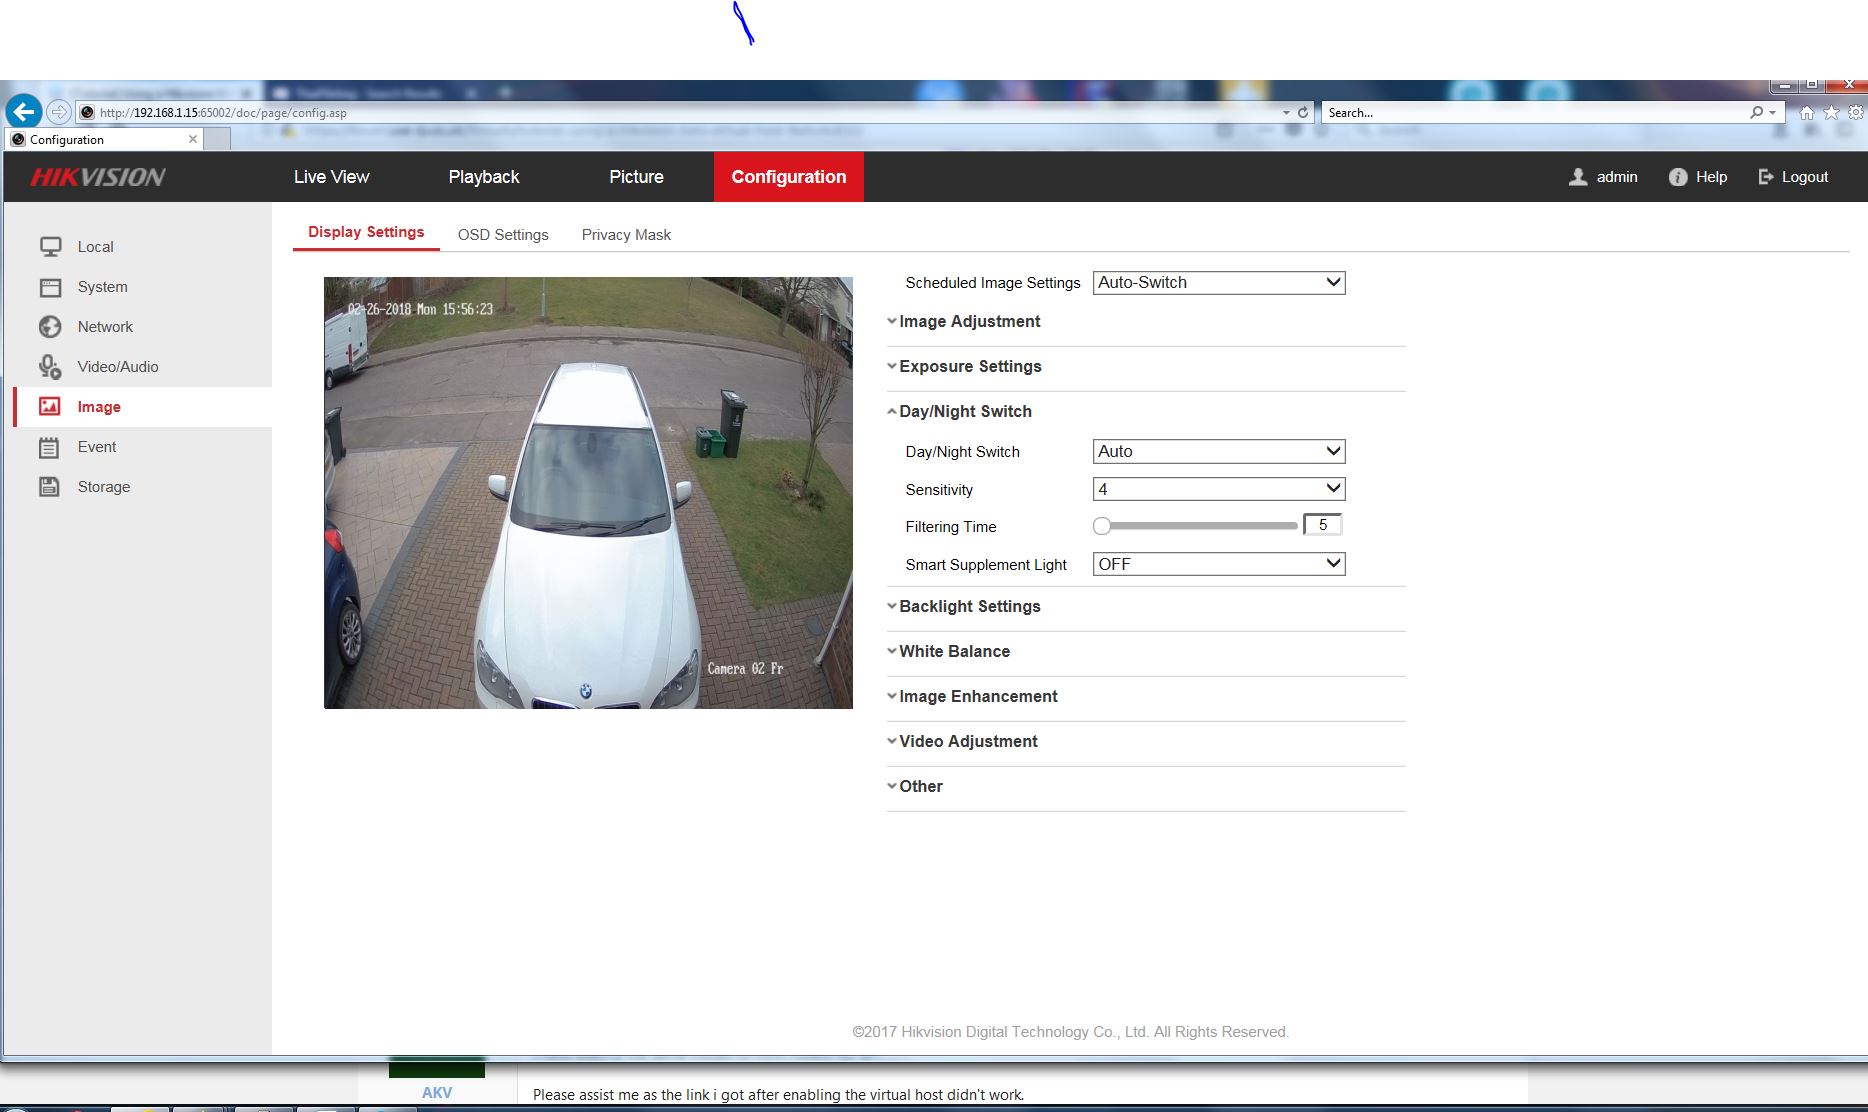Open Smart Supplement Light dropdown
Screen dimensions: 1868x1112
(1218, 565)
